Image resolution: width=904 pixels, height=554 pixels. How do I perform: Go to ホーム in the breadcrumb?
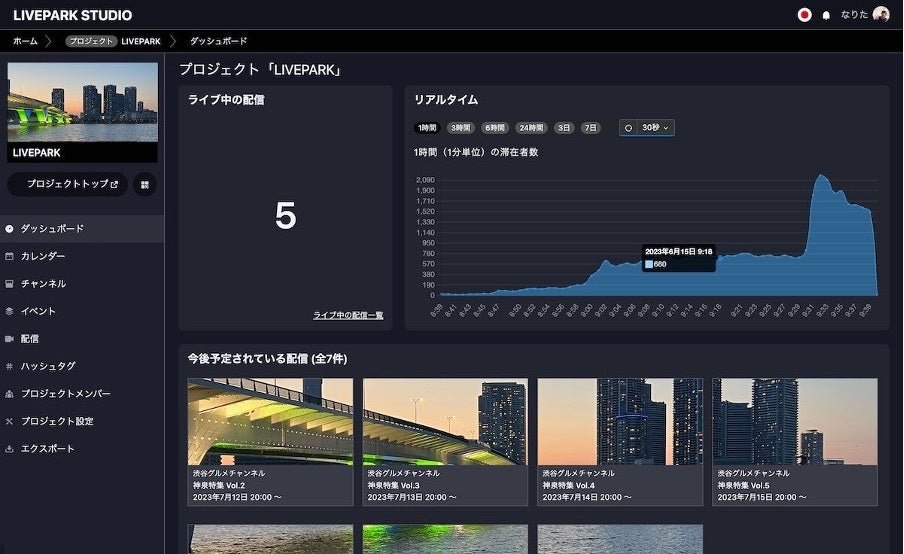[x=25, y=41]
